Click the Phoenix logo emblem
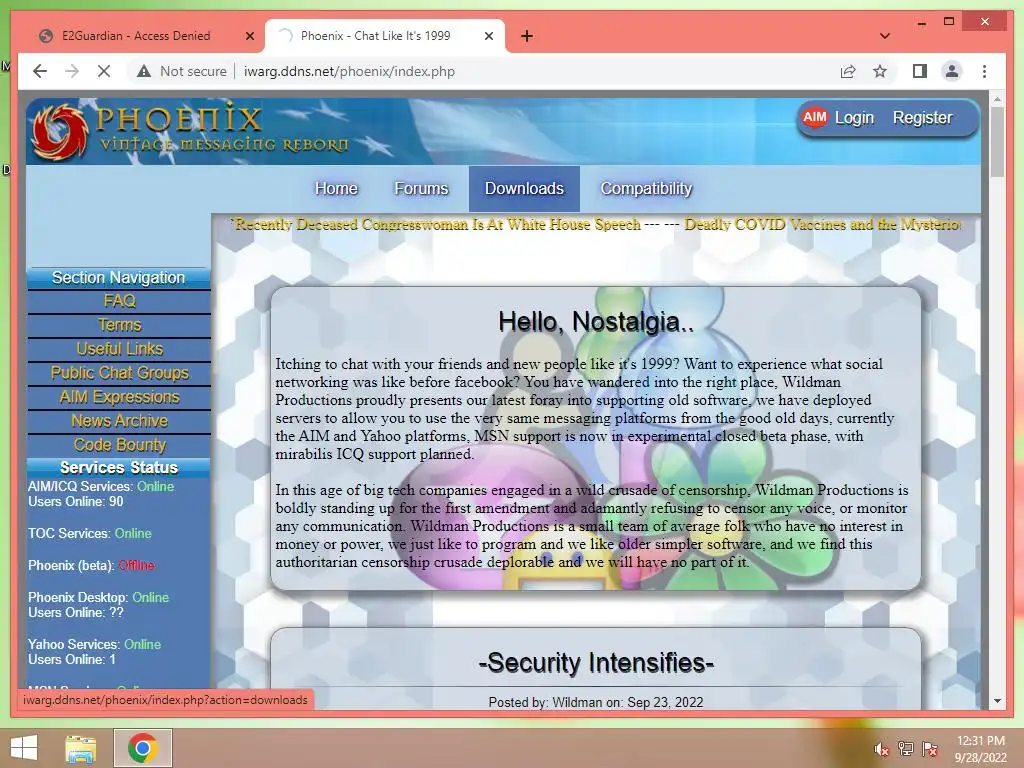Screen dimensions: 1024x768 (59, 132)
